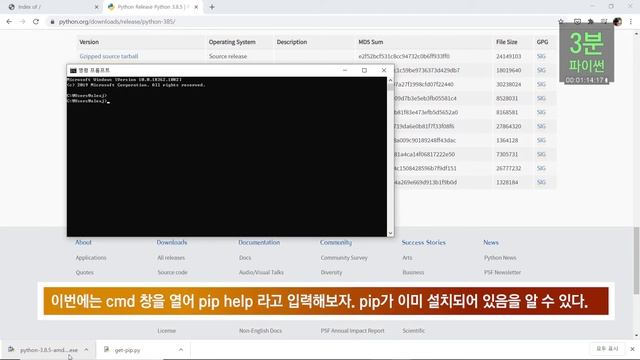
Task: Open SIG link for the 26777232 file
Action: click(541, 168)
